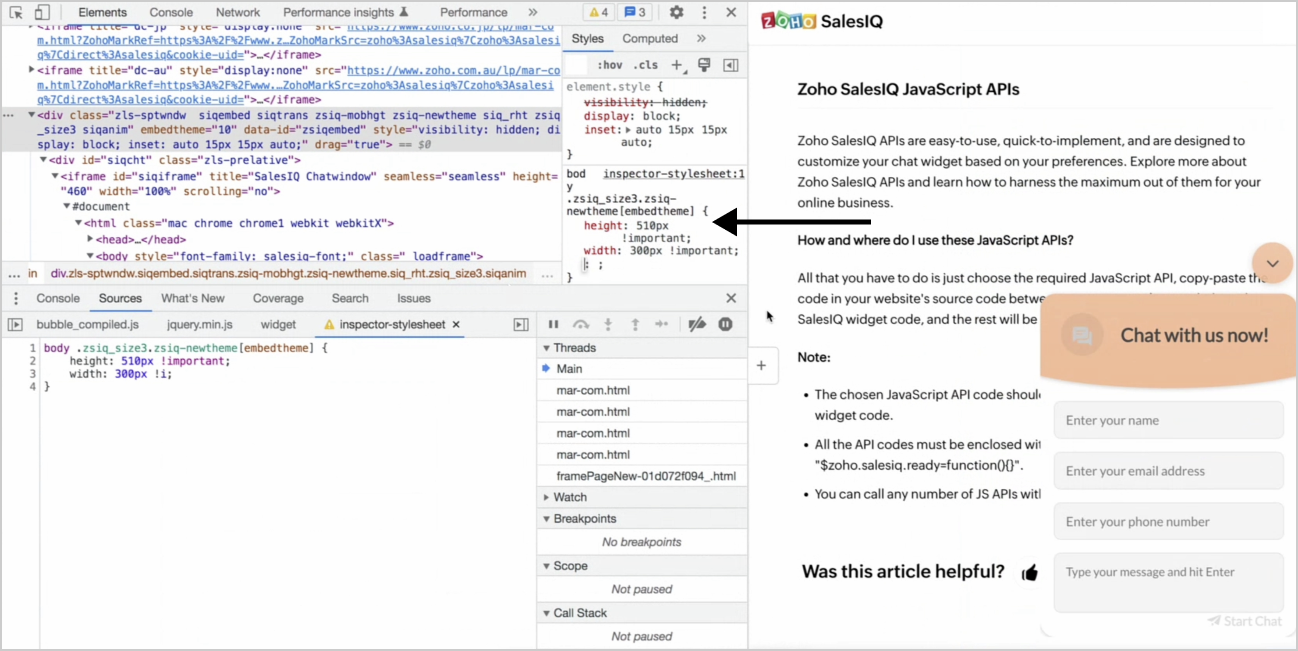This screenshot has height=651, width=1298.
Task: Open the Search drawer tab
Action: [x=350, y=298]
